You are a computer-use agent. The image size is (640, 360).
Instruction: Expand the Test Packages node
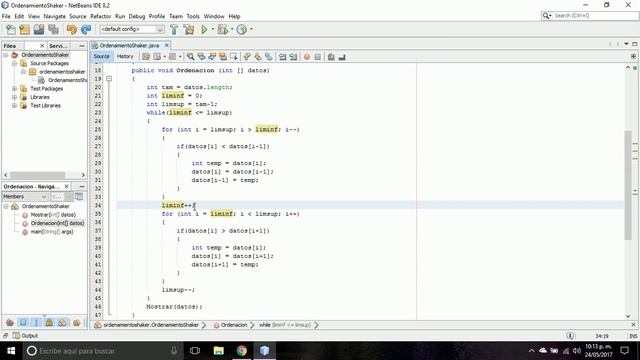(15, 89)
